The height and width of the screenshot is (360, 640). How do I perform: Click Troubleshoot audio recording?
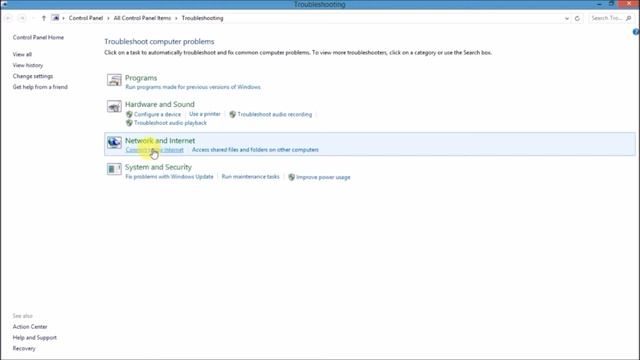click(x=275, y=114)
